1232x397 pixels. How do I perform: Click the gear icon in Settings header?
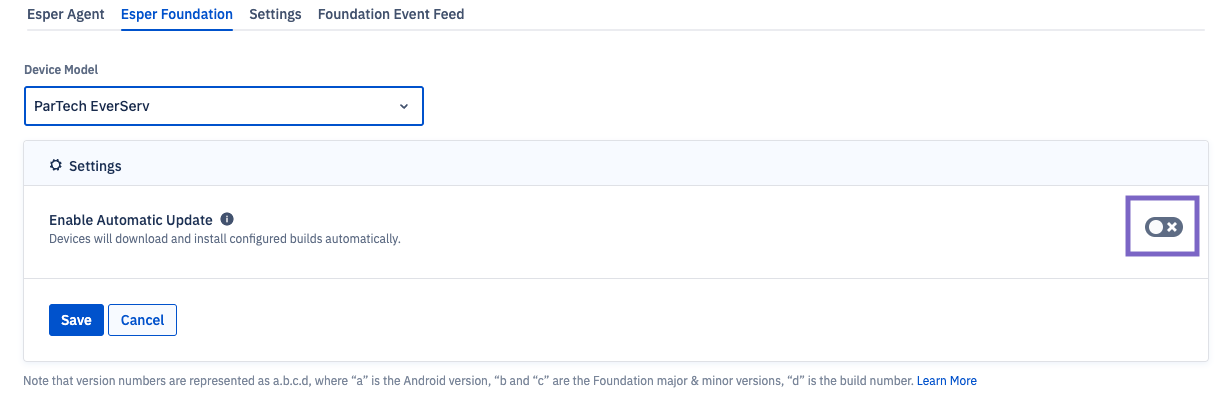point(56,165)
